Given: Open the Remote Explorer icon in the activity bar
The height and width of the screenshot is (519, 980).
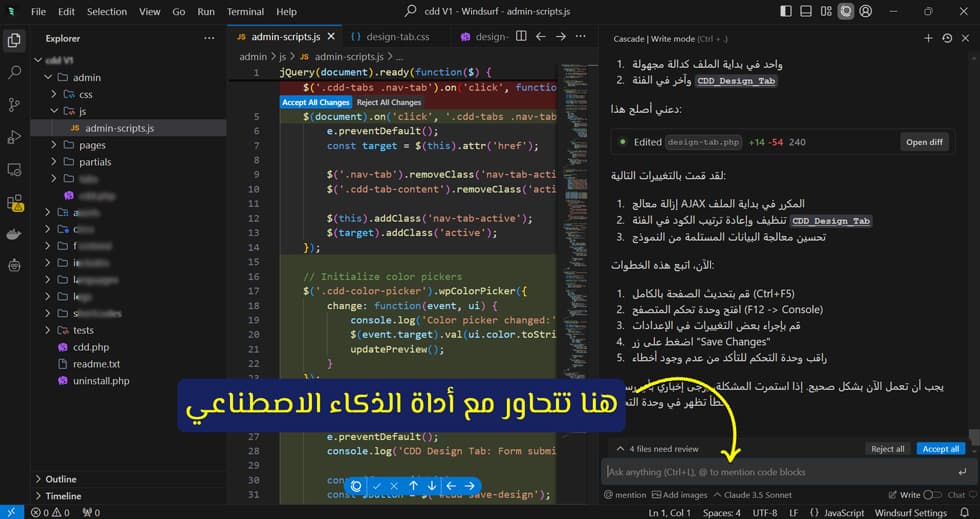Looking at the screenshot, I should coord(14,169).
